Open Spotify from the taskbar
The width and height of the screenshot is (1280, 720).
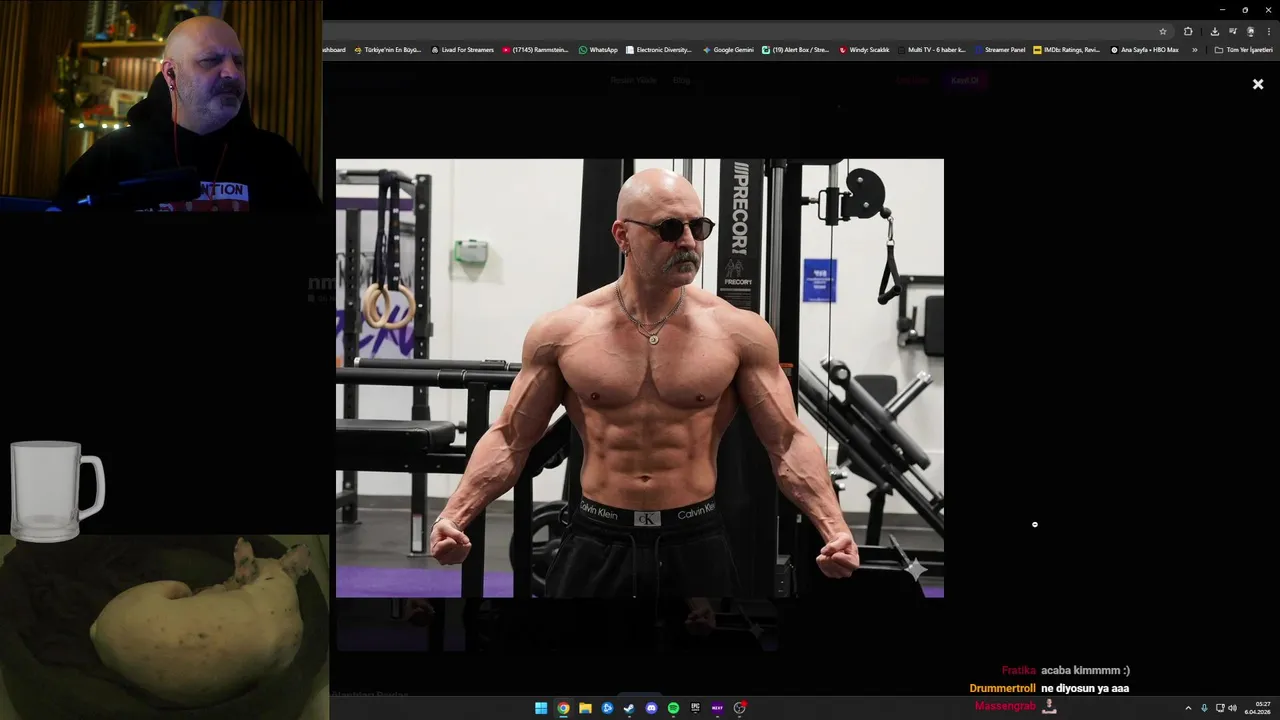[673, 708]
